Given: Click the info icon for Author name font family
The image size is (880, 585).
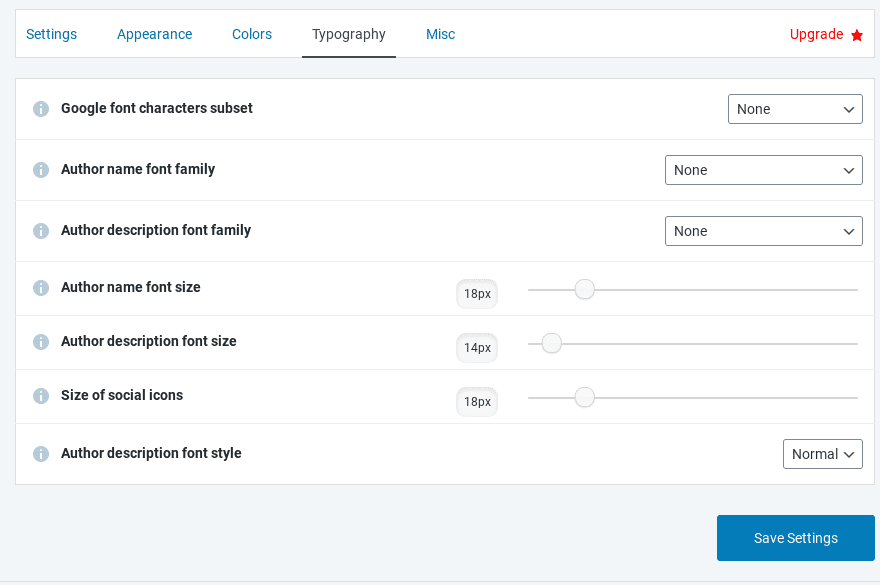Looking at the screenshot, I should coord(40,169).
